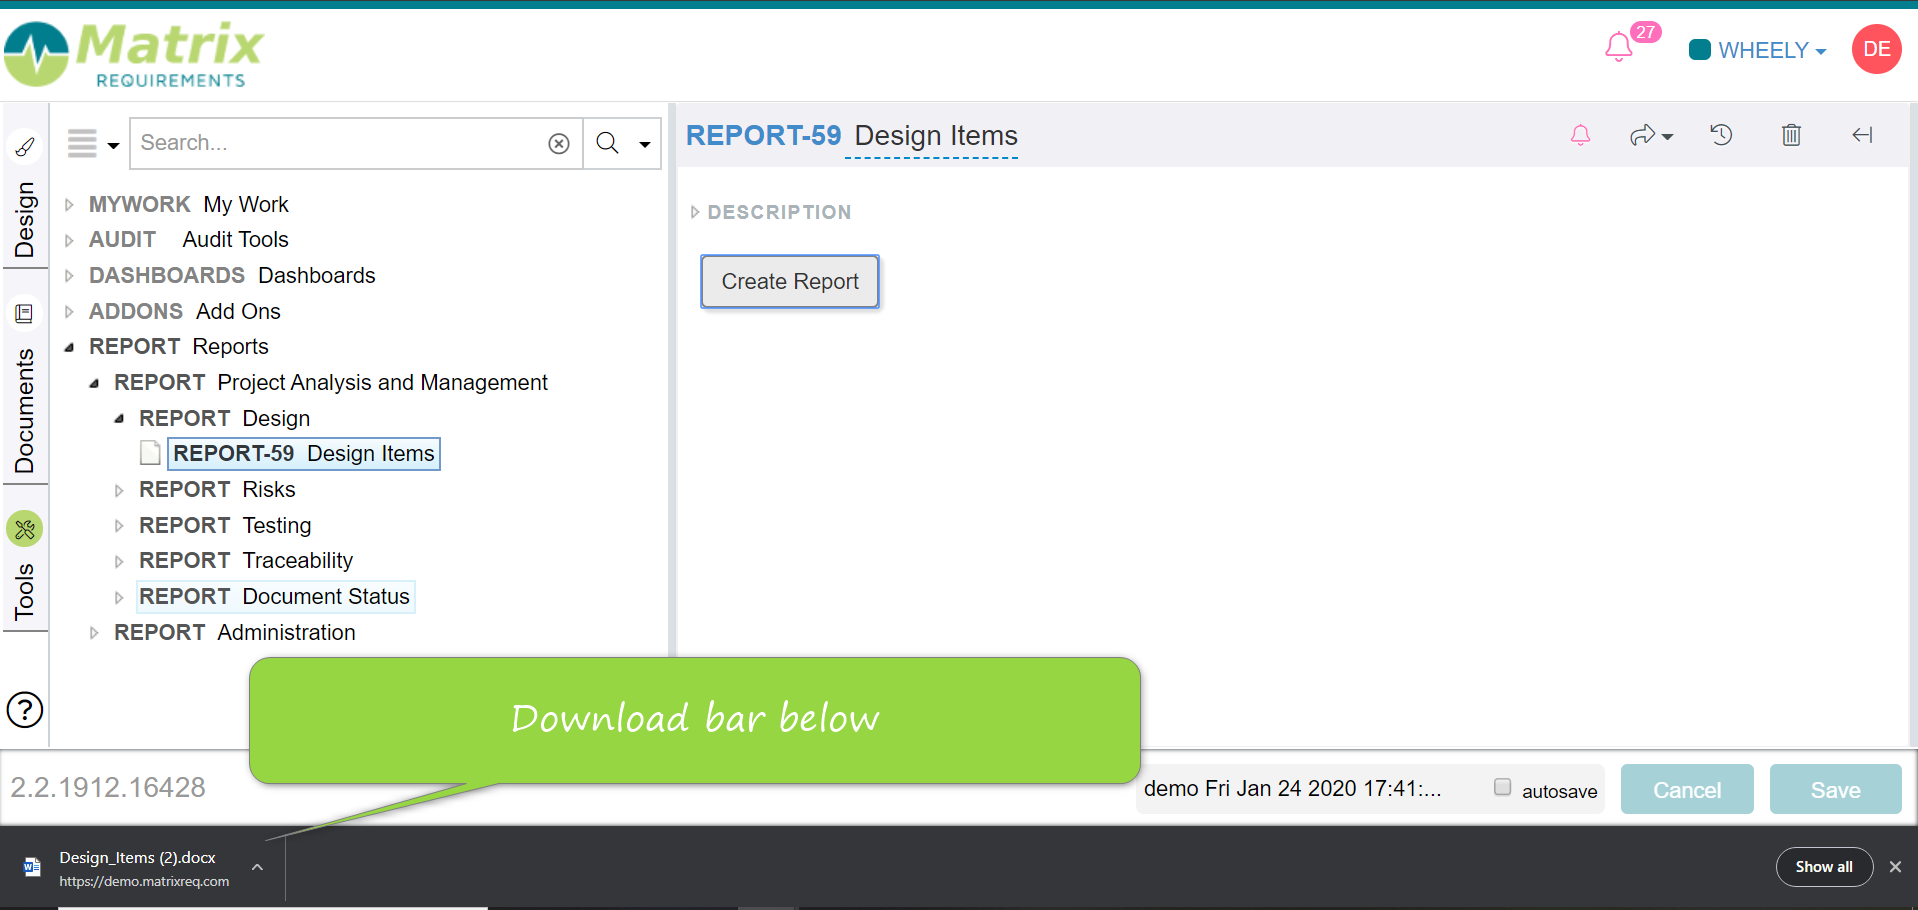Collapse the REPORT Design node
Viewport: 1918px width, 910px height.
[119, 419]
